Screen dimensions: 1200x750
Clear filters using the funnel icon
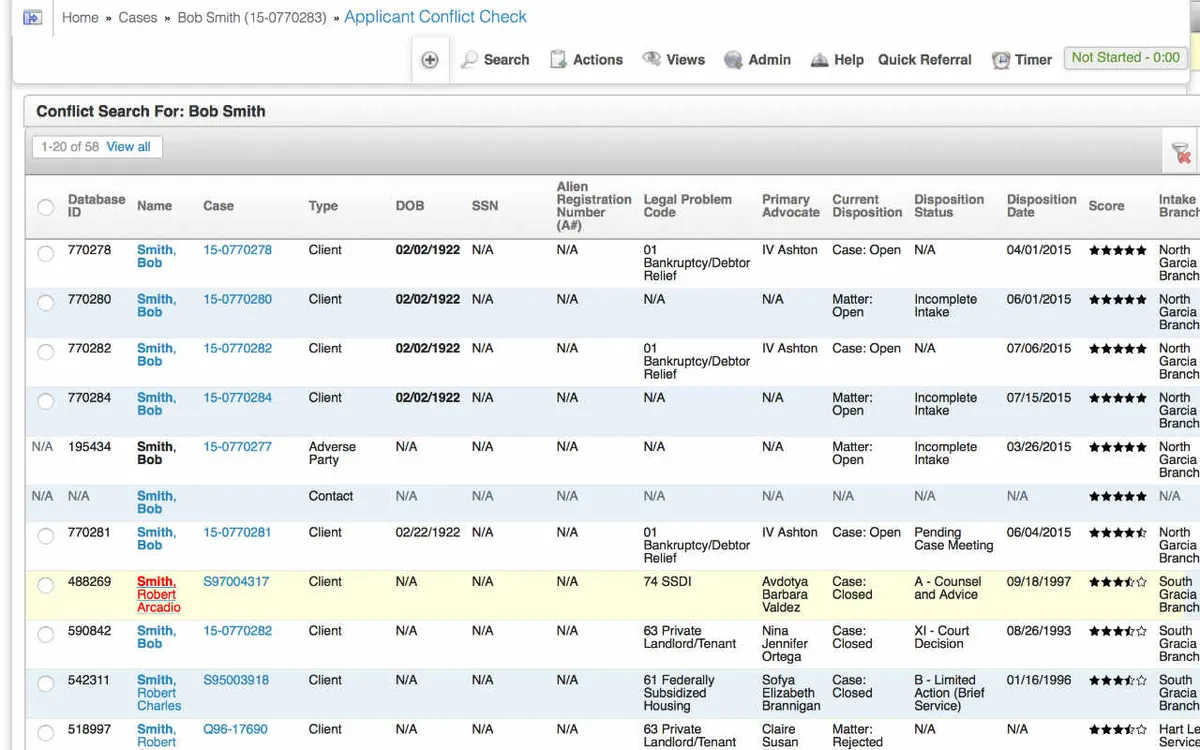coord(1181,153)
